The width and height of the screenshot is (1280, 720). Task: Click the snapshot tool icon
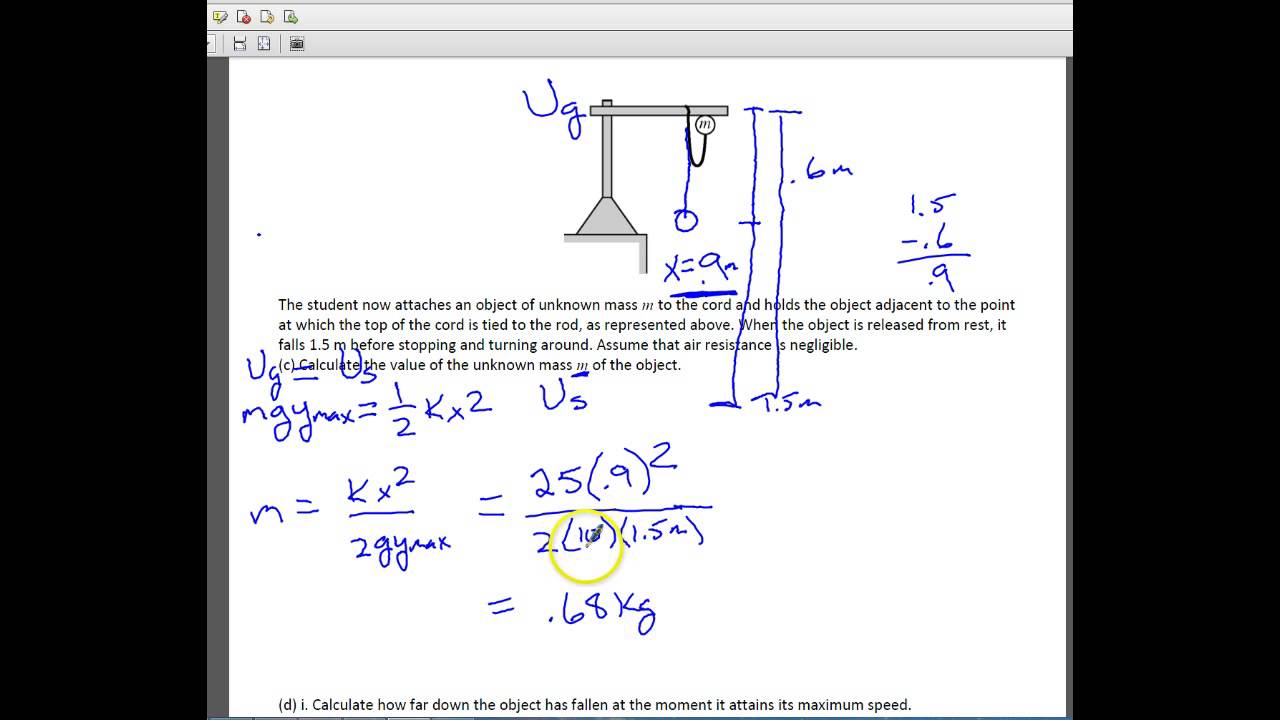[297, 43]
